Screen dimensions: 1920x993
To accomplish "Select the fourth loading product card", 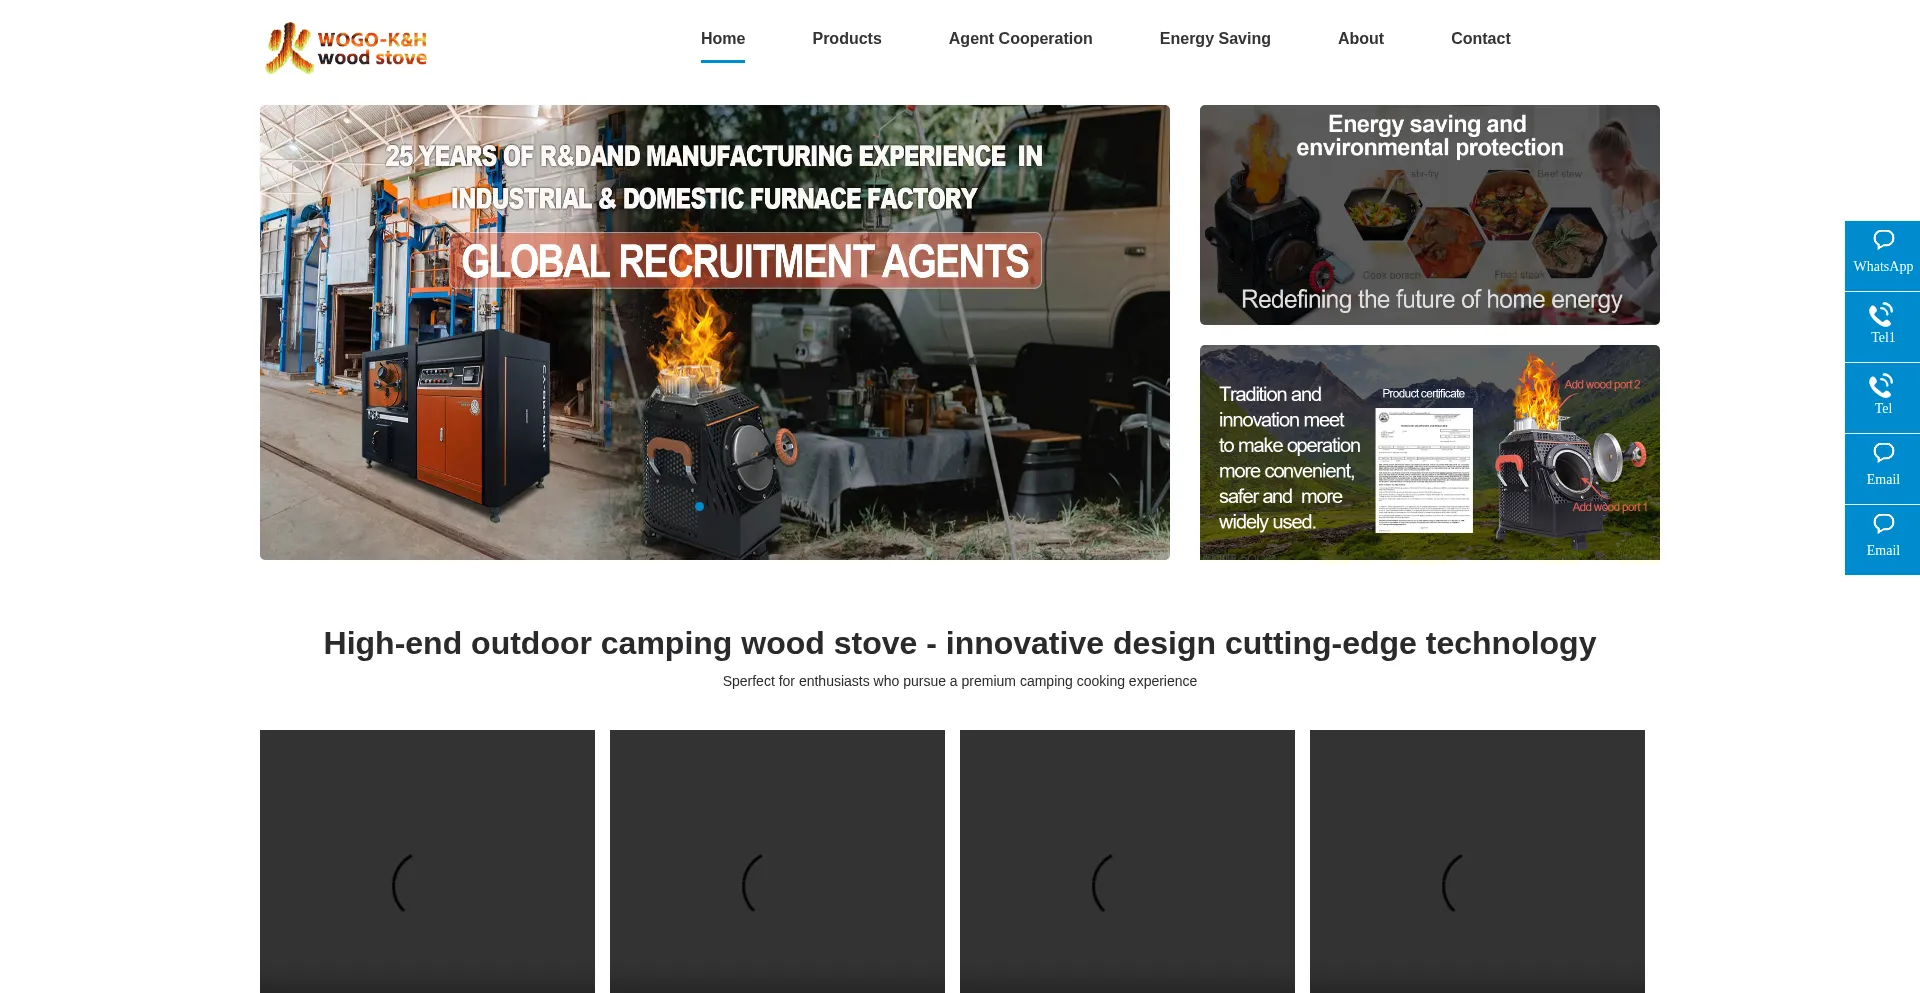I will pos(1477,861).
